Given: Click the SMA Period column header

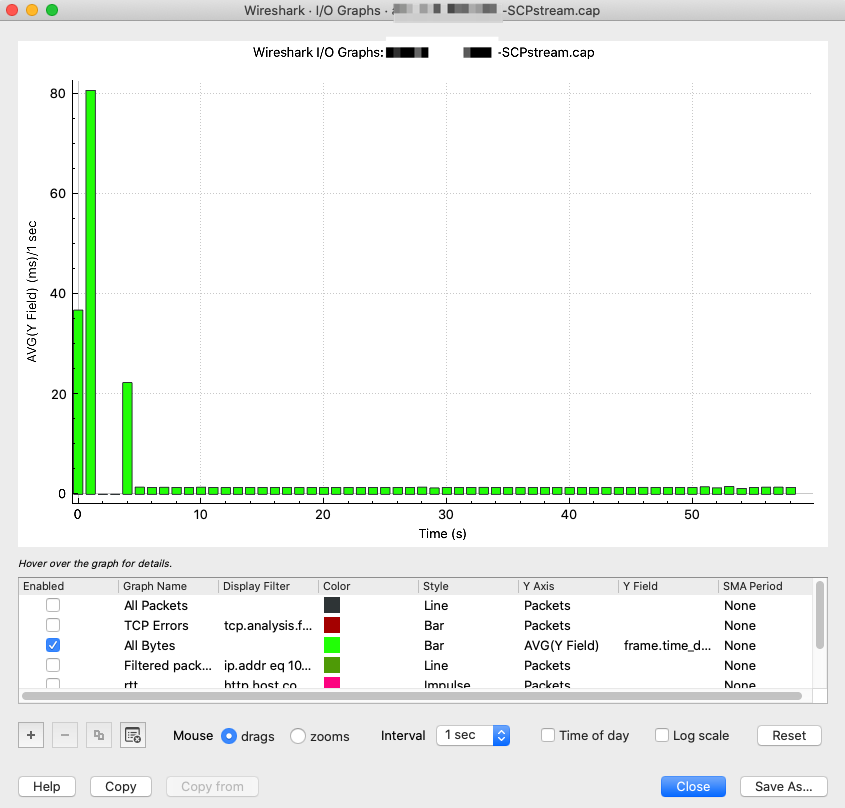Looking at the screenshot, I should coord(765,586).
